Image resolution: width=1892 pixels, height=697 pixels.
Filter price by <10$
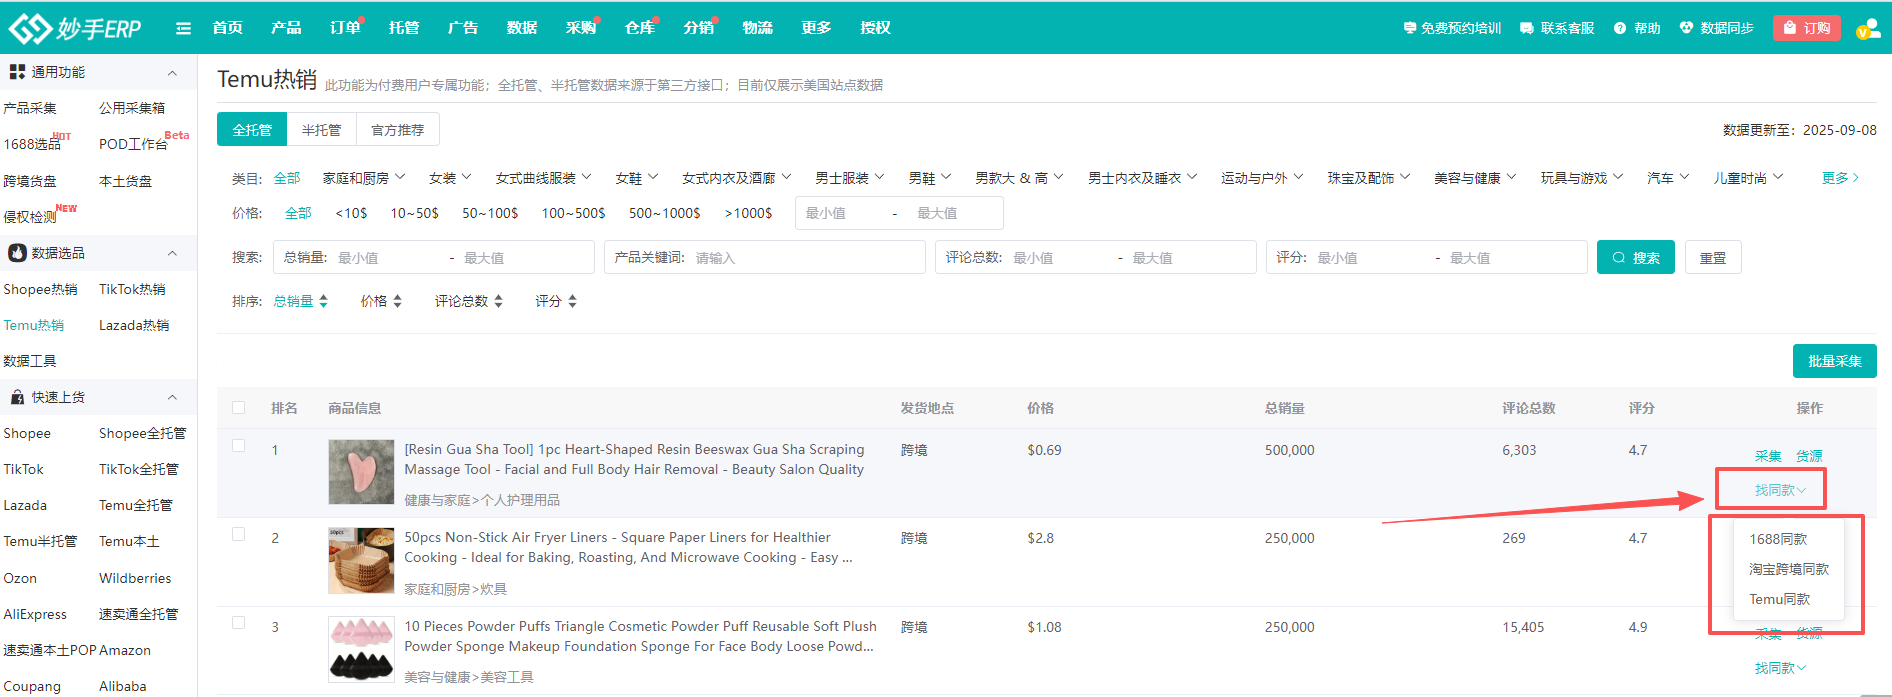click(351, 213)
